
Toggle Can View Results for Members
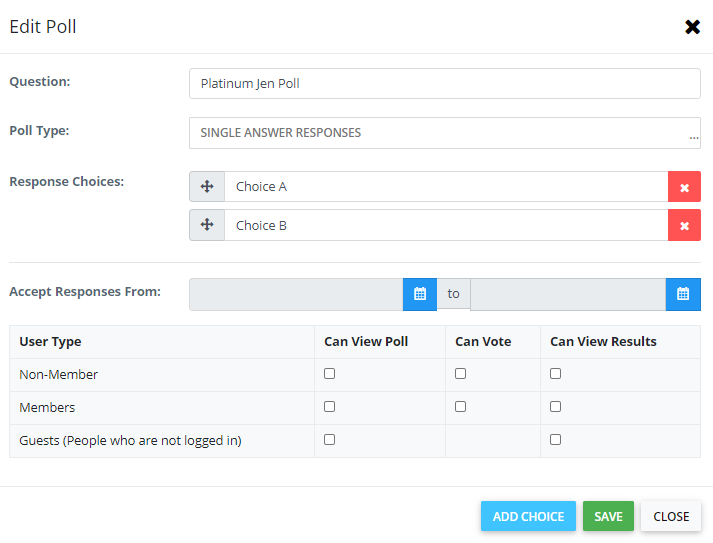pyautogui.click(x=556, y=407)
